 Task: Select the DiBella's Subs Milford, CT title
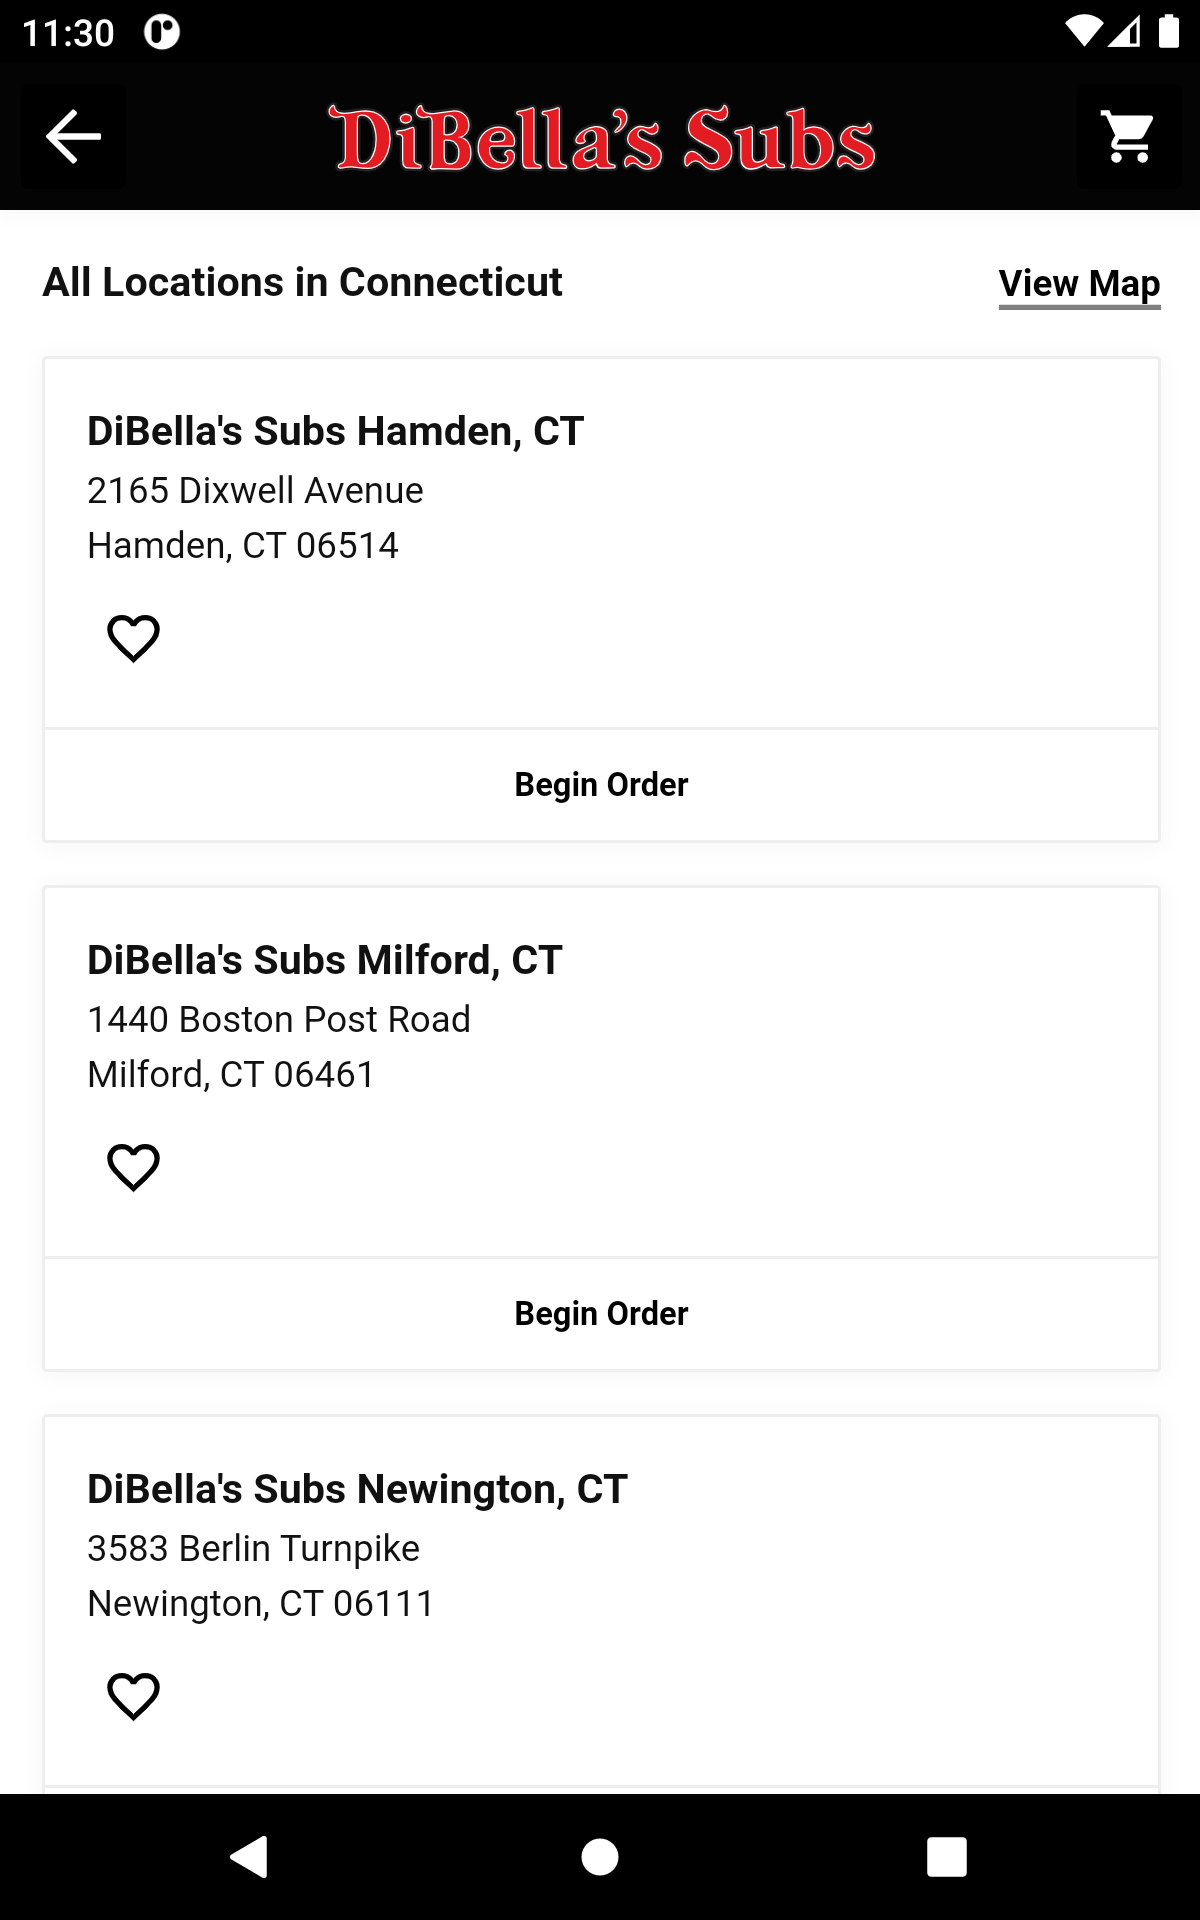(x=324, y=960)
